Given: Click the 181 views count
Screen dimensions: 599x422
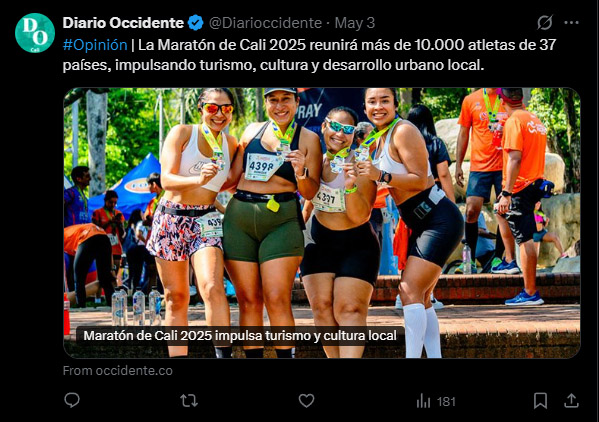Looking at the screenshot, I should click(x=446, y=401).
